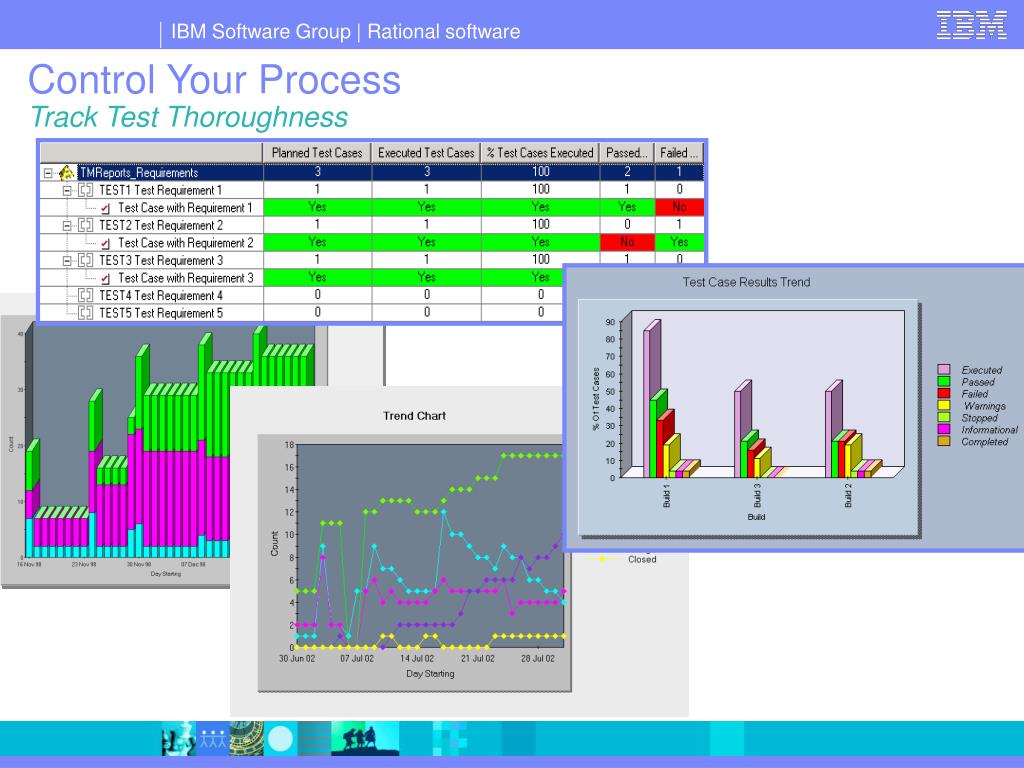Image resolution: width=1024 pixels, height=768 pixels.
Task: Select TEST1 Test Requirement 1 row
Action: click(372, 190)
